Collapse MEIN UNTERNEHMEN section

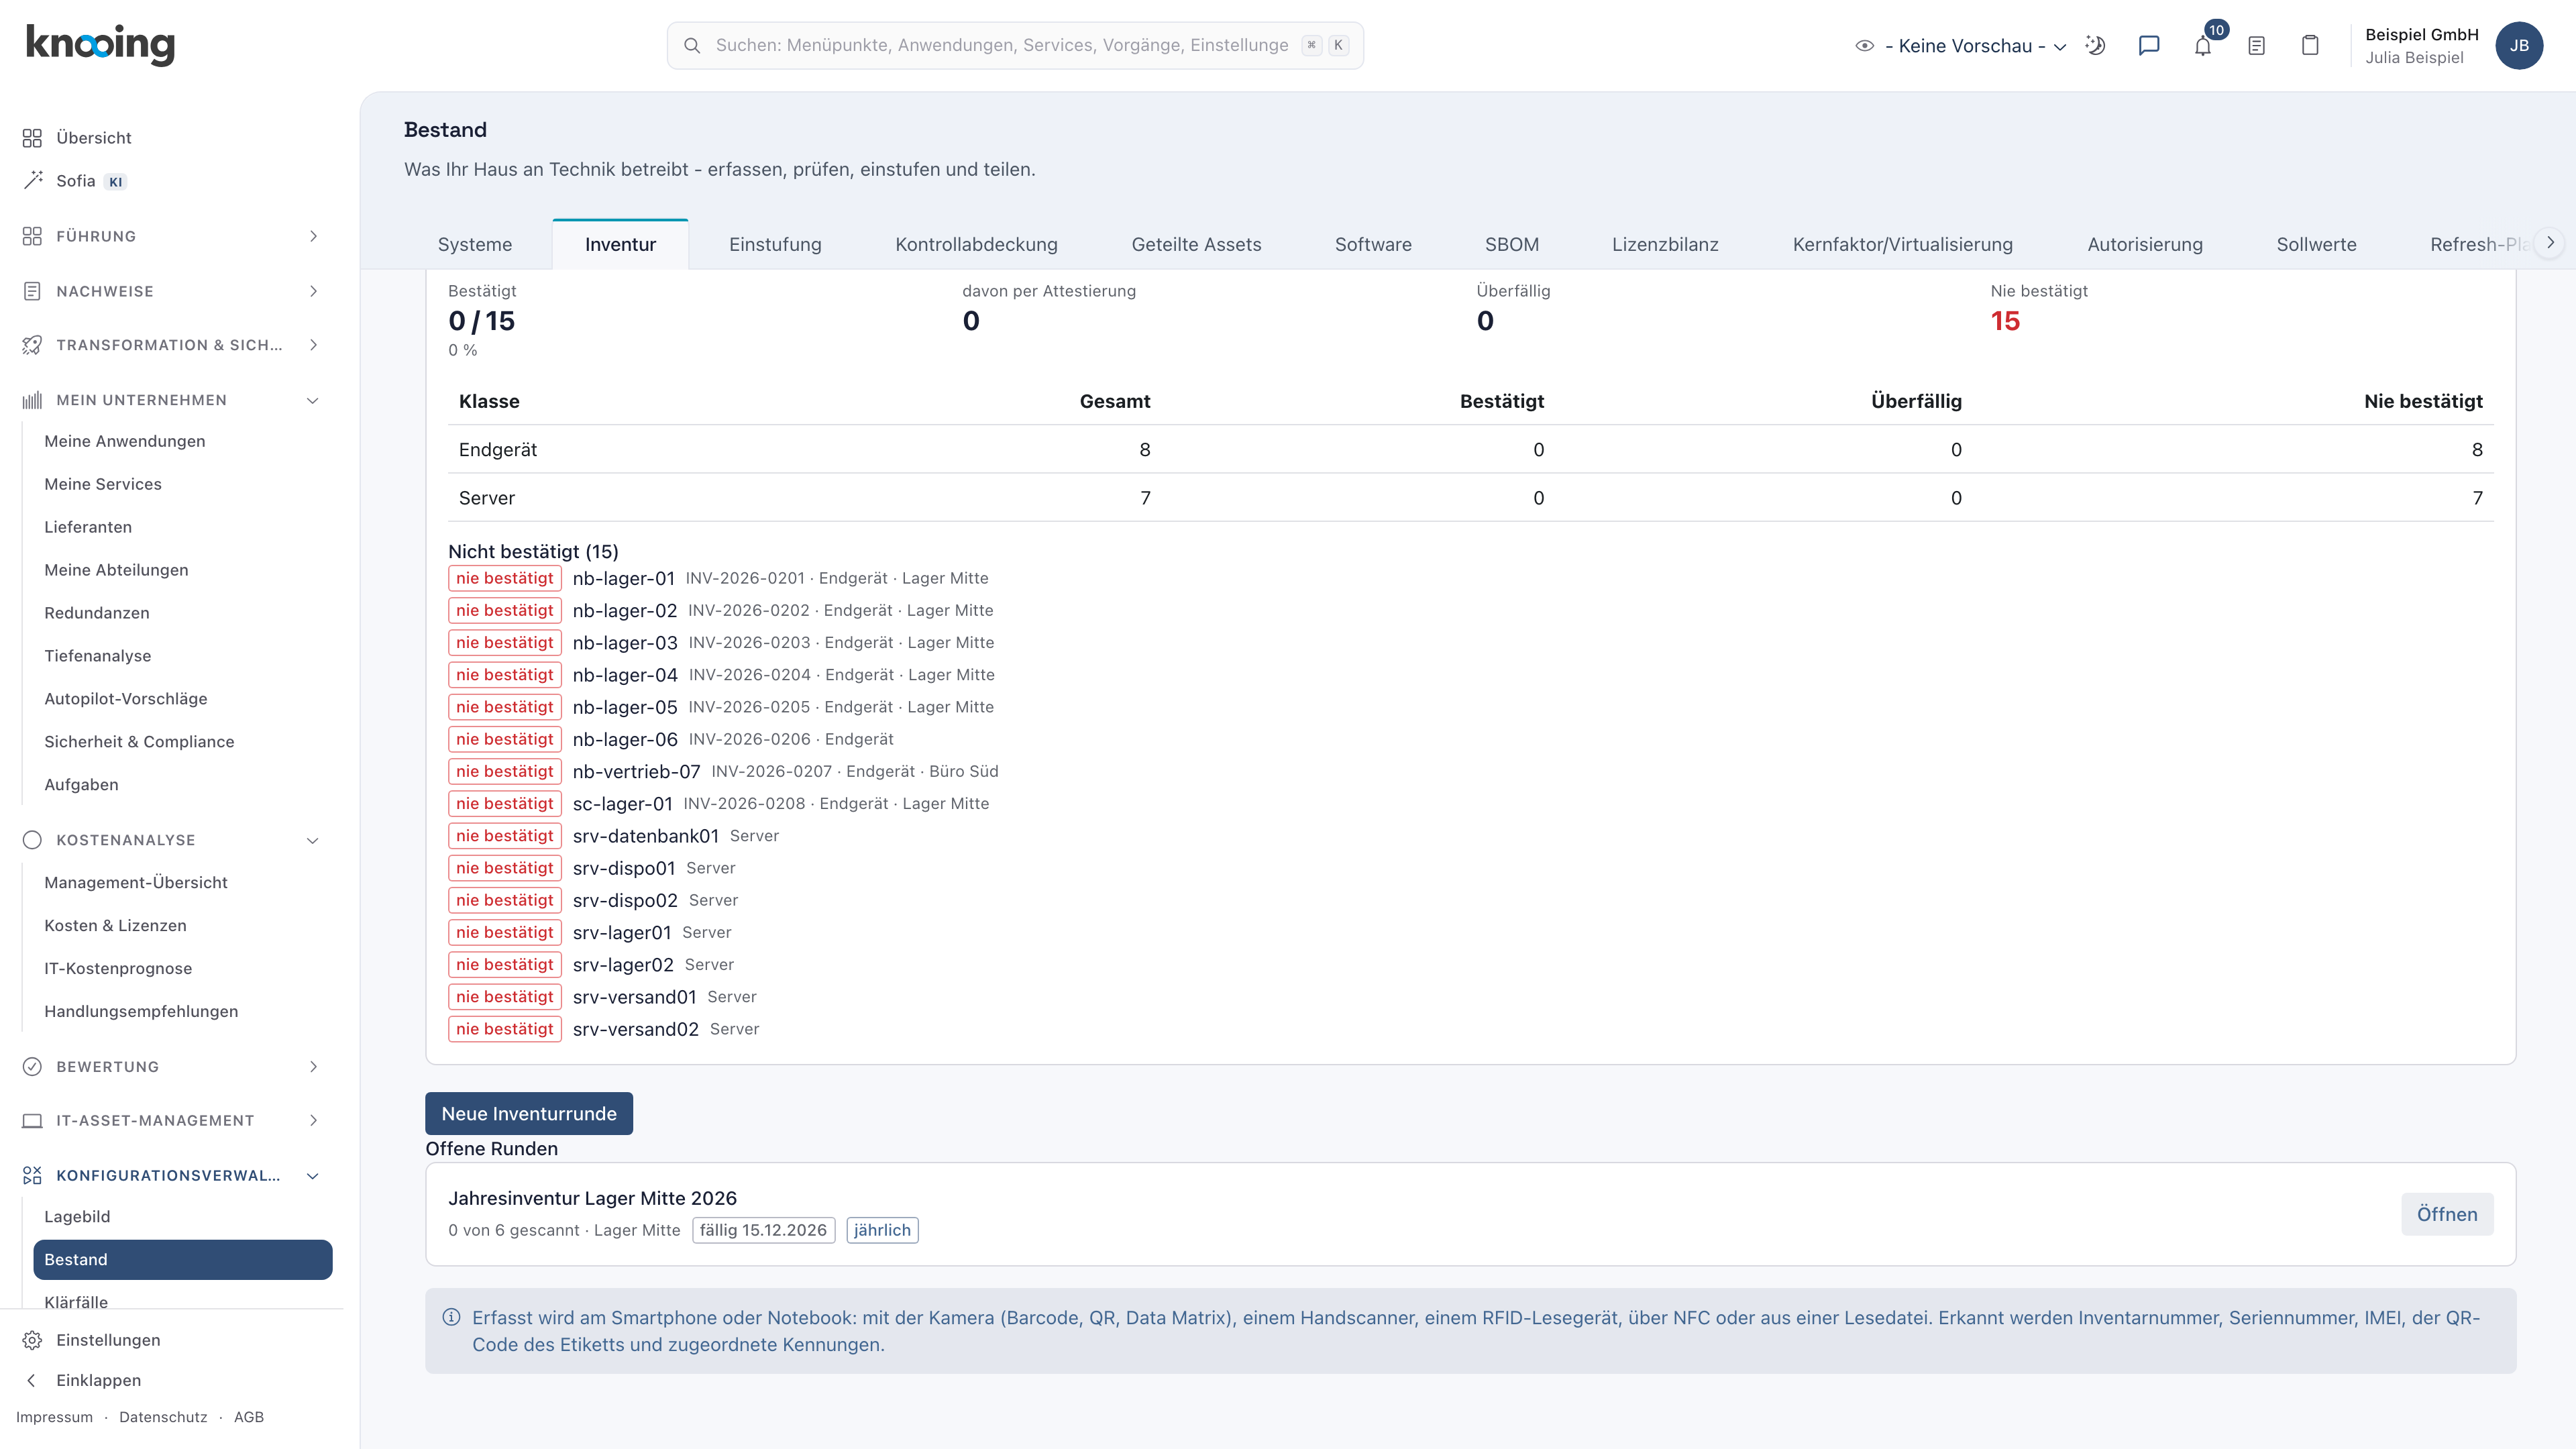(172, 400)
